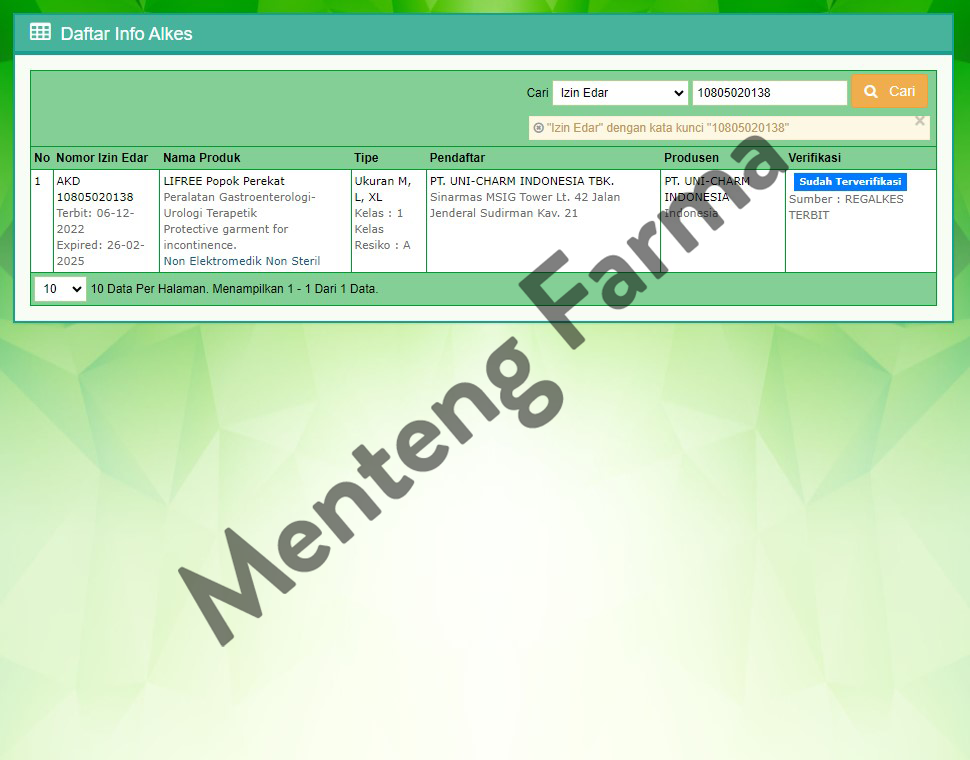Click the registration number "AKD 10805020138"
The width and height of the screenshot is (970, 760).
tap(94, 189)
